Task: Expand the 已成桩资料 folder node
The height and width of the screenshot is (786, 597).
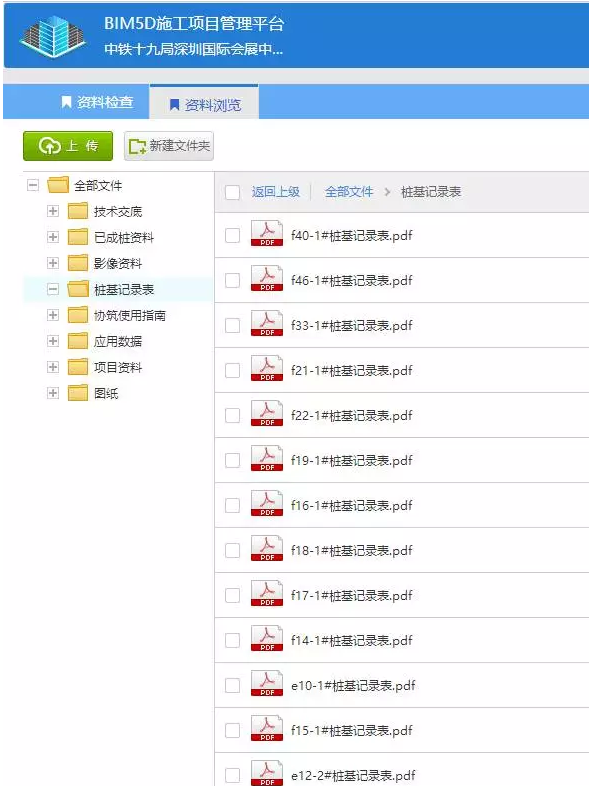Action: point(53,237)
